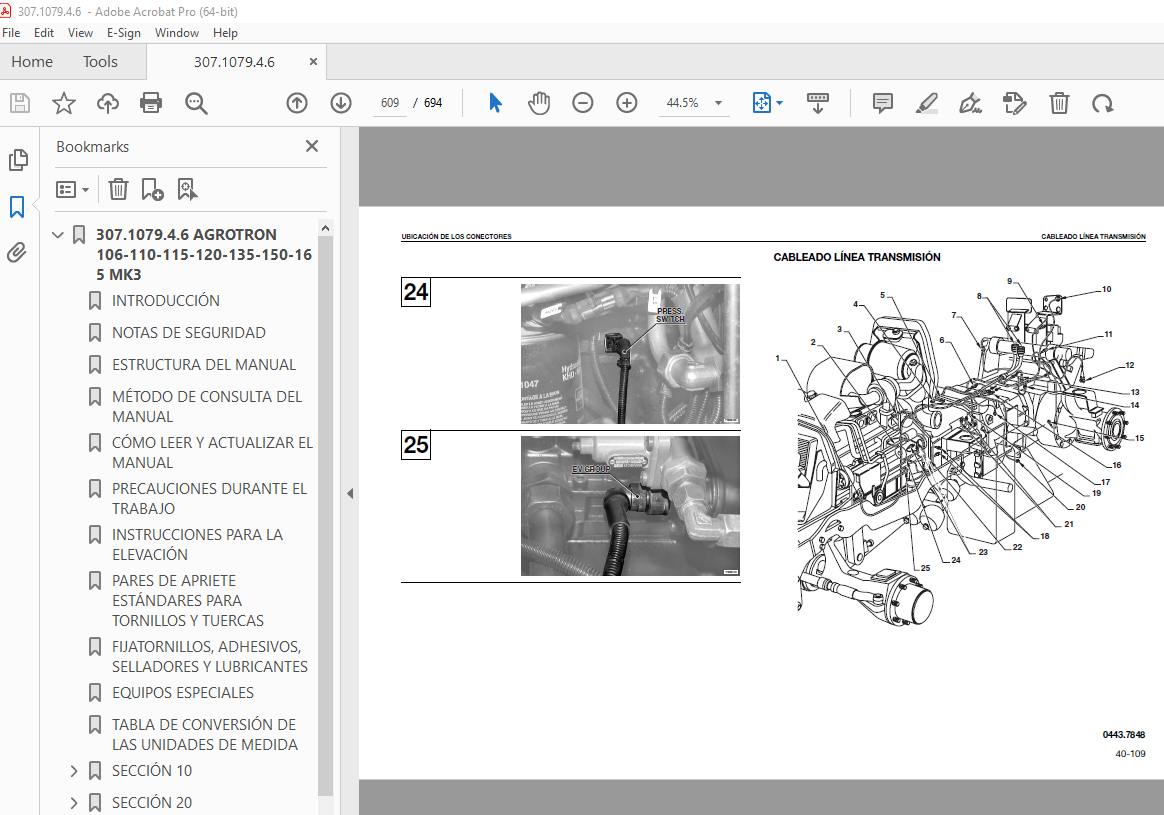The width and height of the screenshot is (1164, 815).
Task: Click bookmarks panel scroll-up arrow
Action: (x=325, y=228)
